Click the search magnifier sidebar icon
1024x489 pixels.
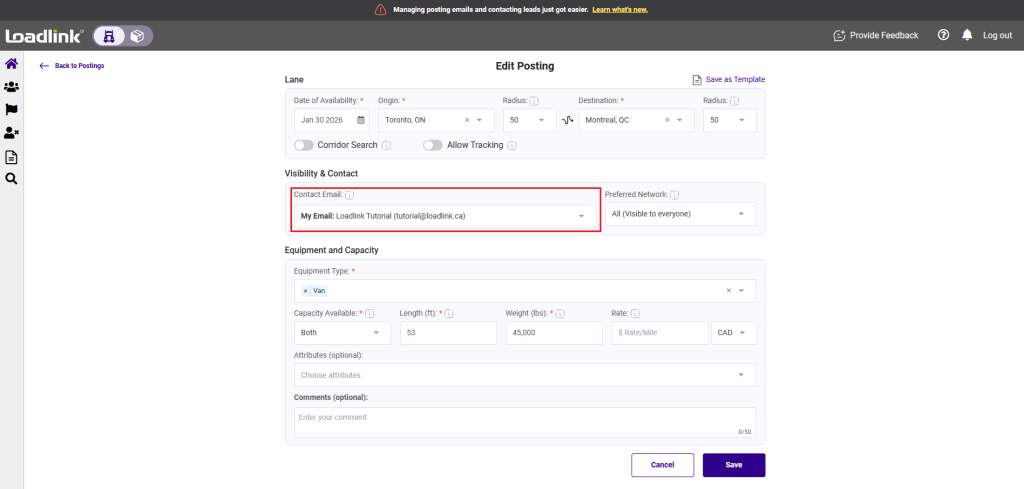(12, 179)
